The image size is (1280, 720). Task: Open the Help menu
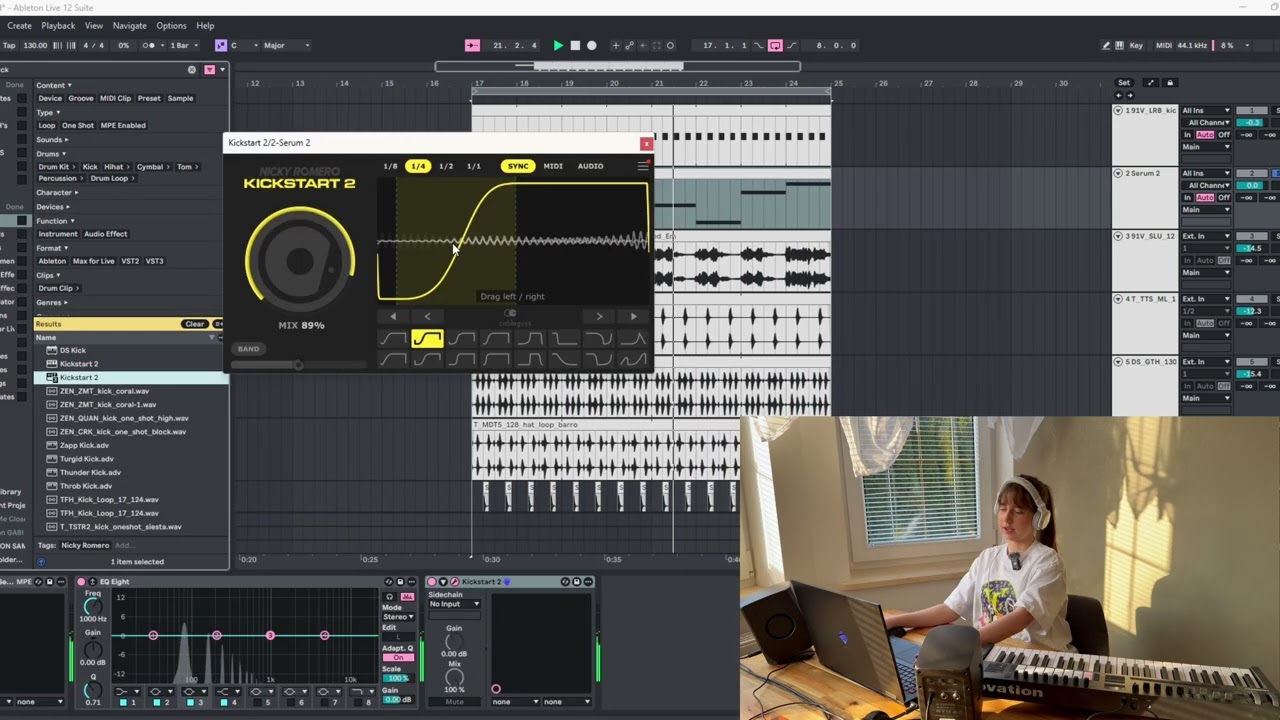coord(205,26)
